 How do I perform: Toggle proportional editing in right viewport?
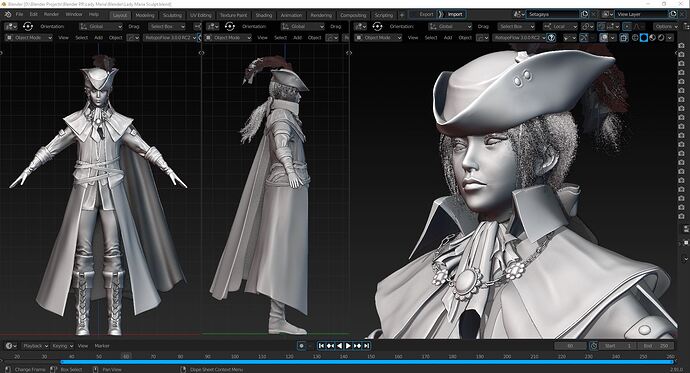tap(627, 26)
